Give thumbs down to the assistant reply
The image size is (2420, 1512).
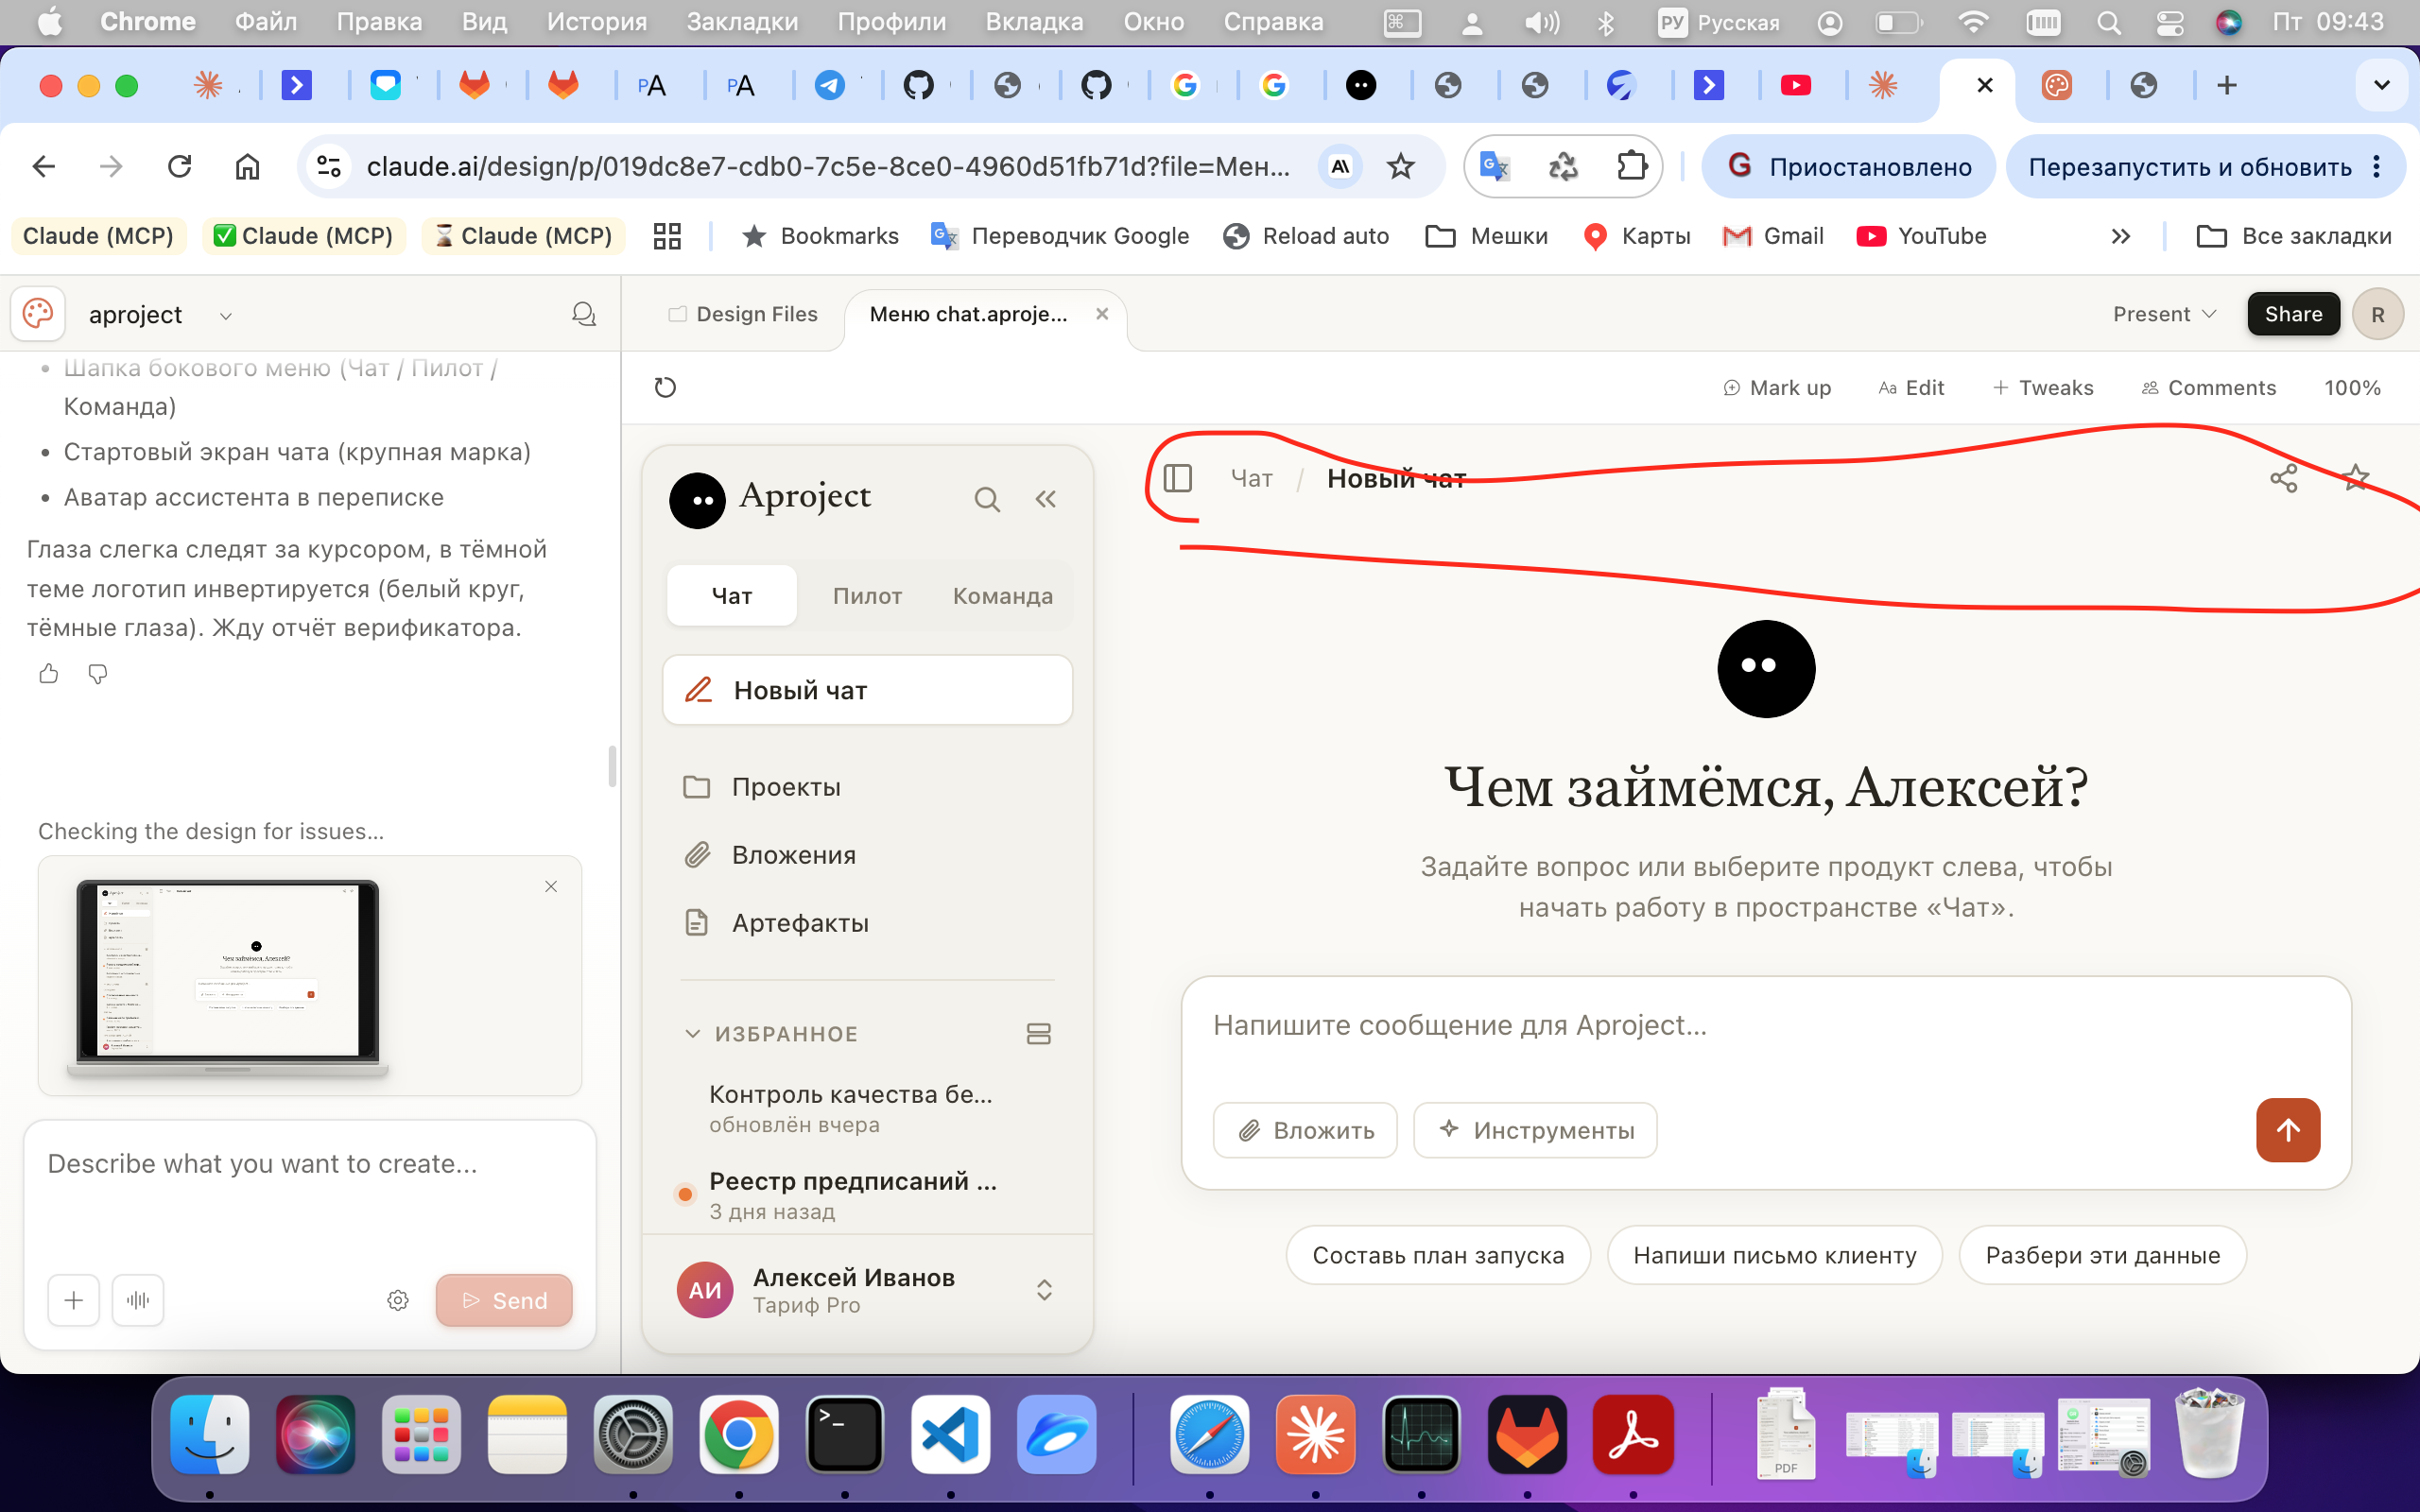[97, 674]
